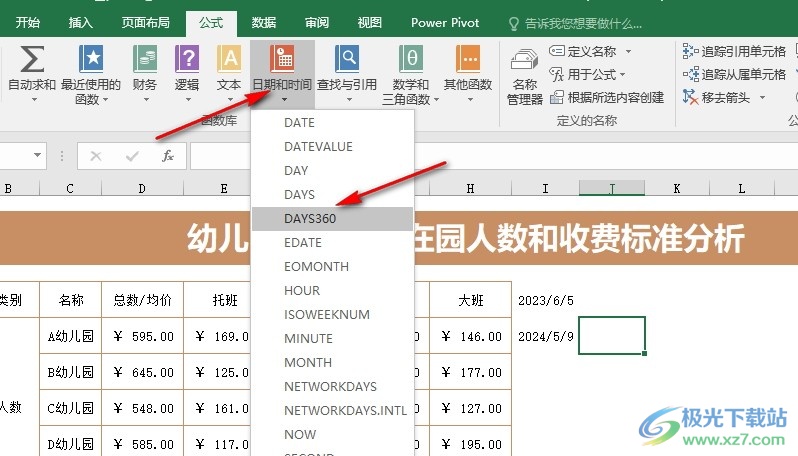Screen dimensions: 798x456
Task: Expand Lookup & Reference dropdown arrow
Action: point(349,99)
